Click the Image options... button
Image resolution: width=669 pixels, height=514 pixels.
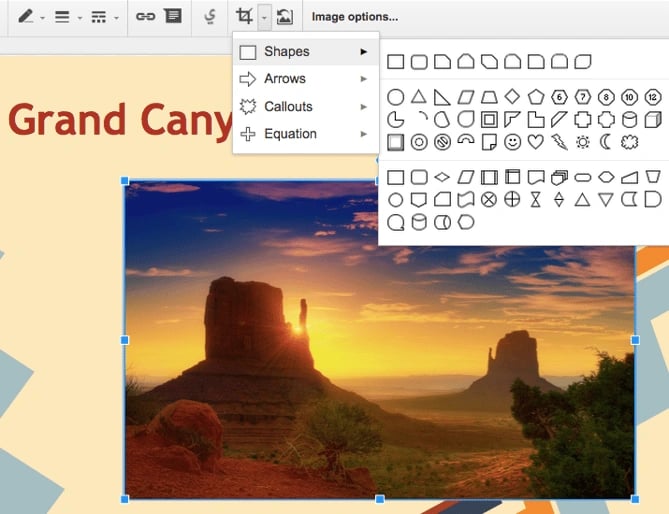click(x=354, y=16)
